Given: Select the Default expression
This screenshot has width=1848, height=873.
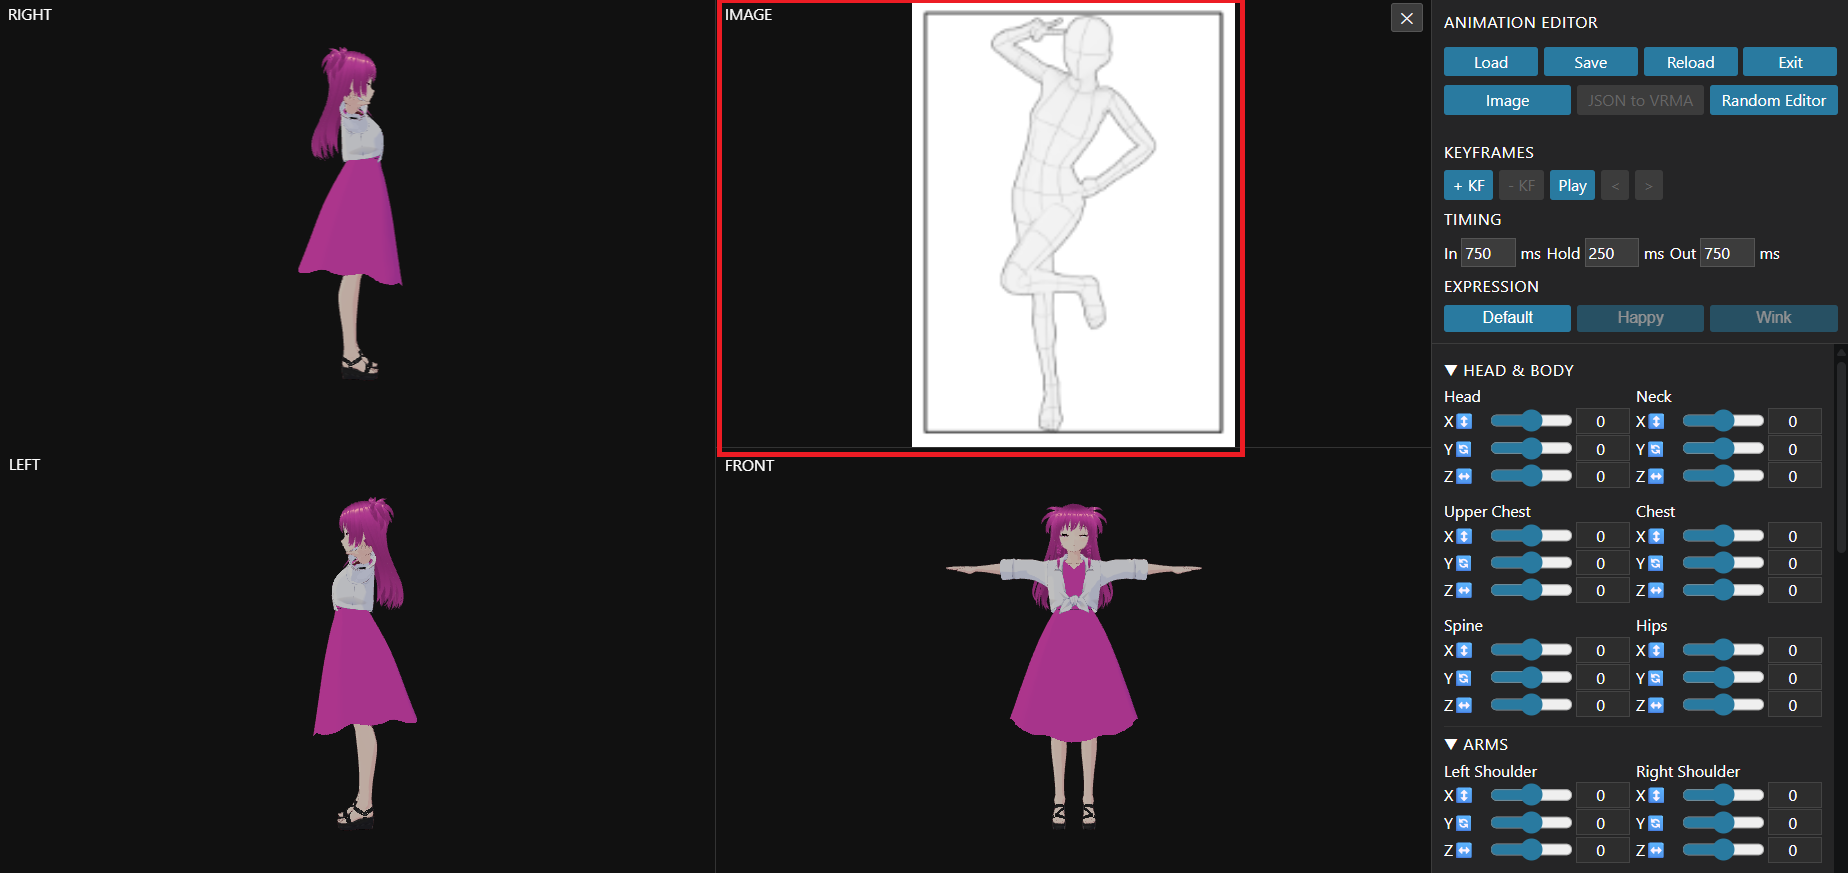Looking at the screenshot, I should coord(1507,318).
